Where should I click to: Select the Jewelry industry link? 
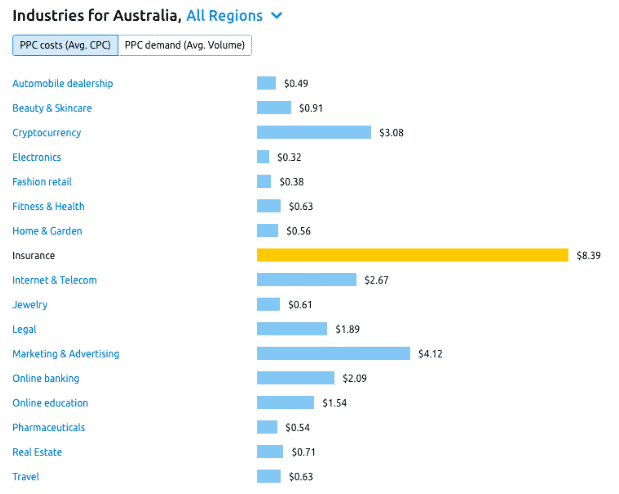pos(30,305)
